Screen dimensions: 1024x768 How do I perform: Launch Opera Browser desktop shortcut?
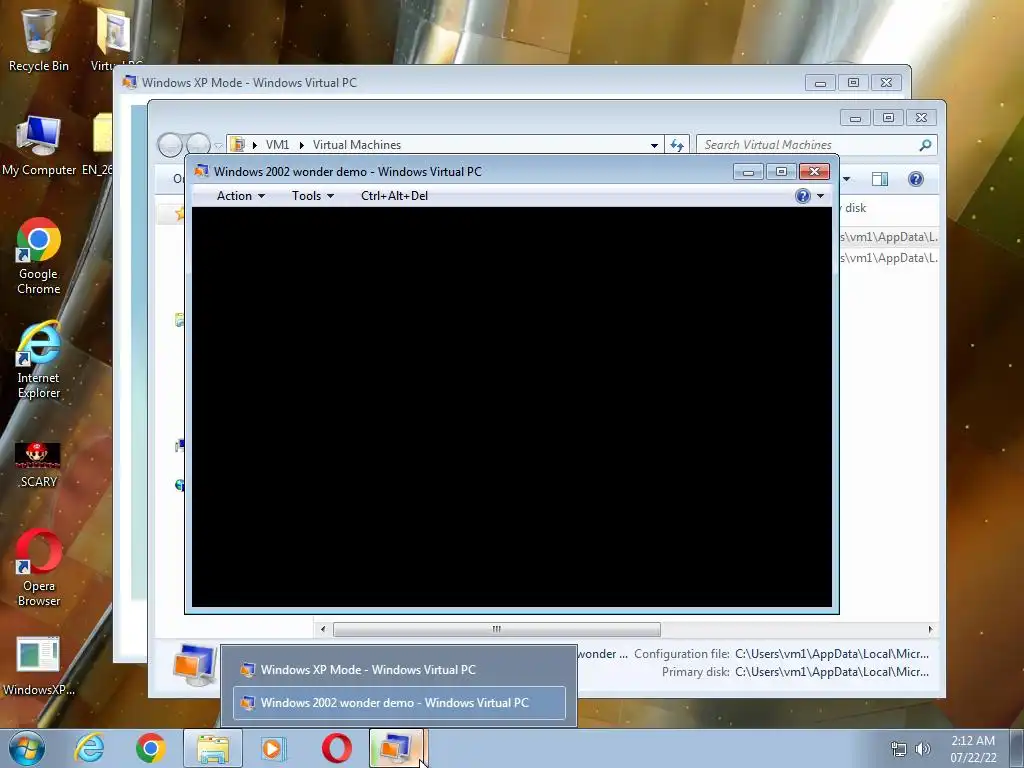pyautogui.click(x=39, y=568)
